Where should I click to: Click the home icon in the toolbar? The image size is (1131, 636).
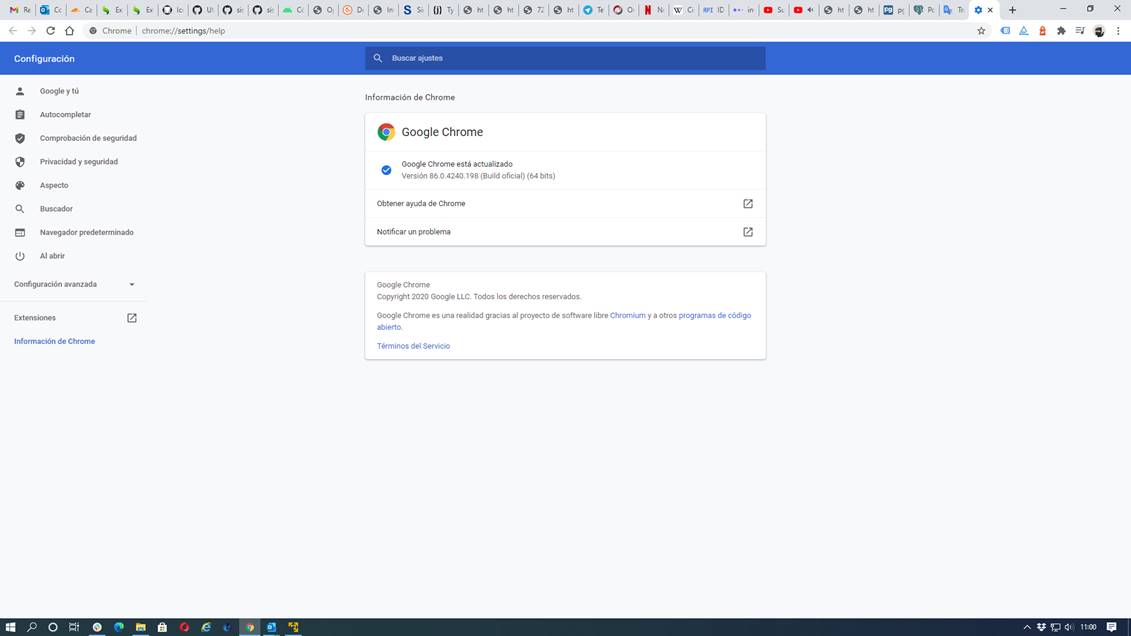point(69,31)
